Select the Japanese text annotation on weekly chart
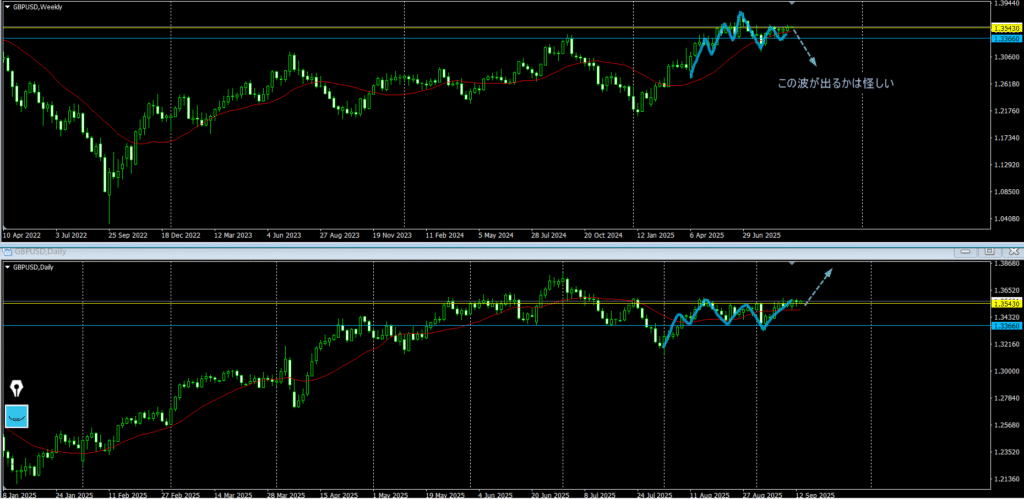This screenshot has width=1024, height=499. click(834, 84)
